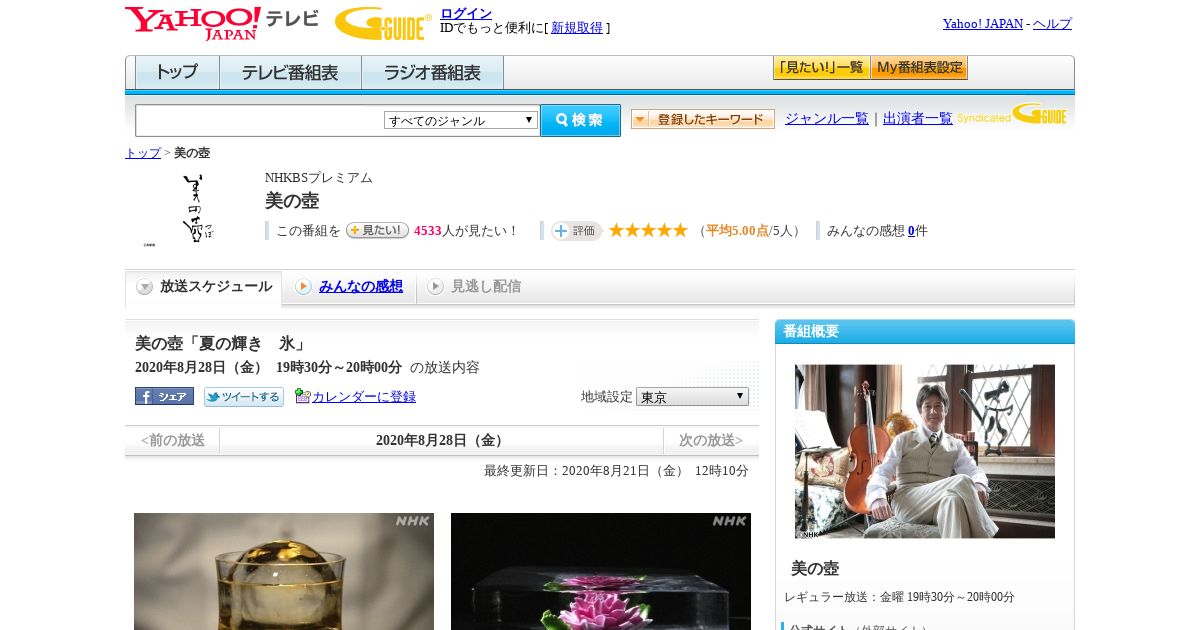Open the テレビ番組表 tab

point(290,73)
